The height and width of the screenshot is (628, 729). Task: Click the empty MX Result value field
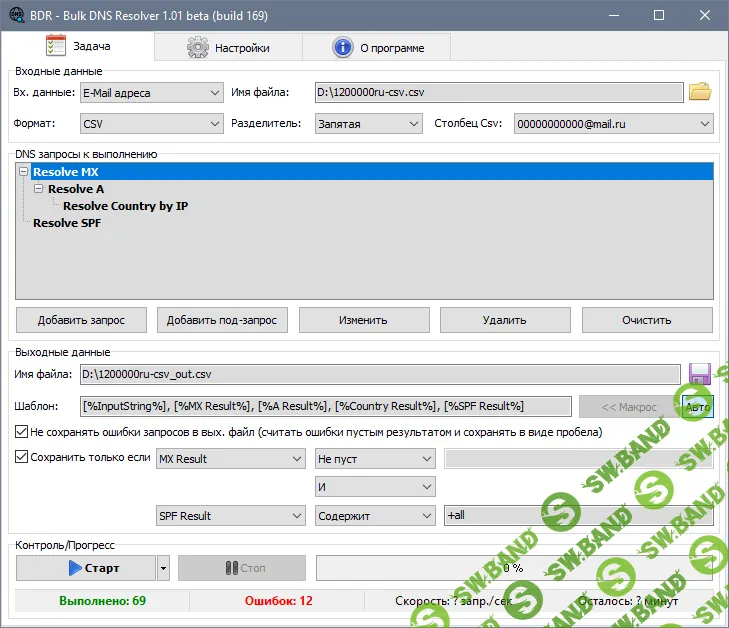[x=579, y=459]
